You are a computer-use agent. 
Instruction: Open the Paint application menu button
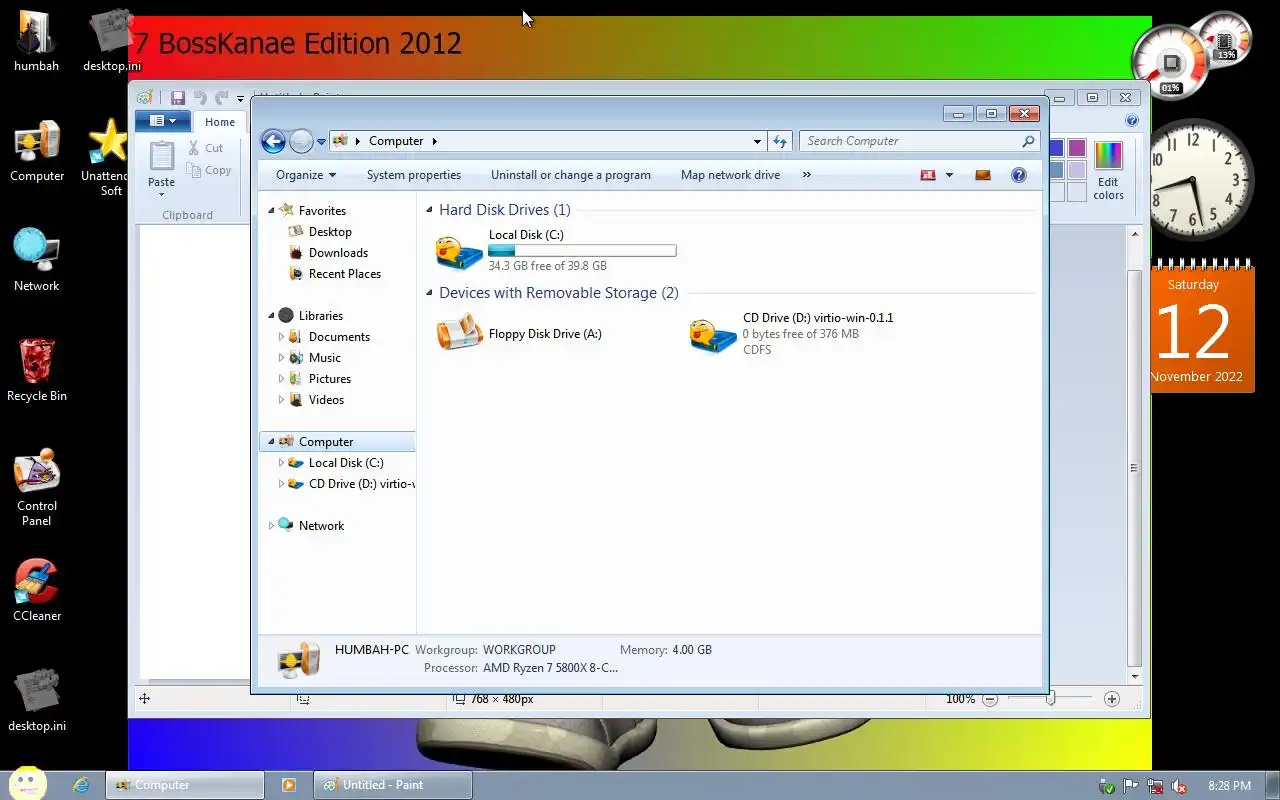pyautogui.click(x=162, y=121)
